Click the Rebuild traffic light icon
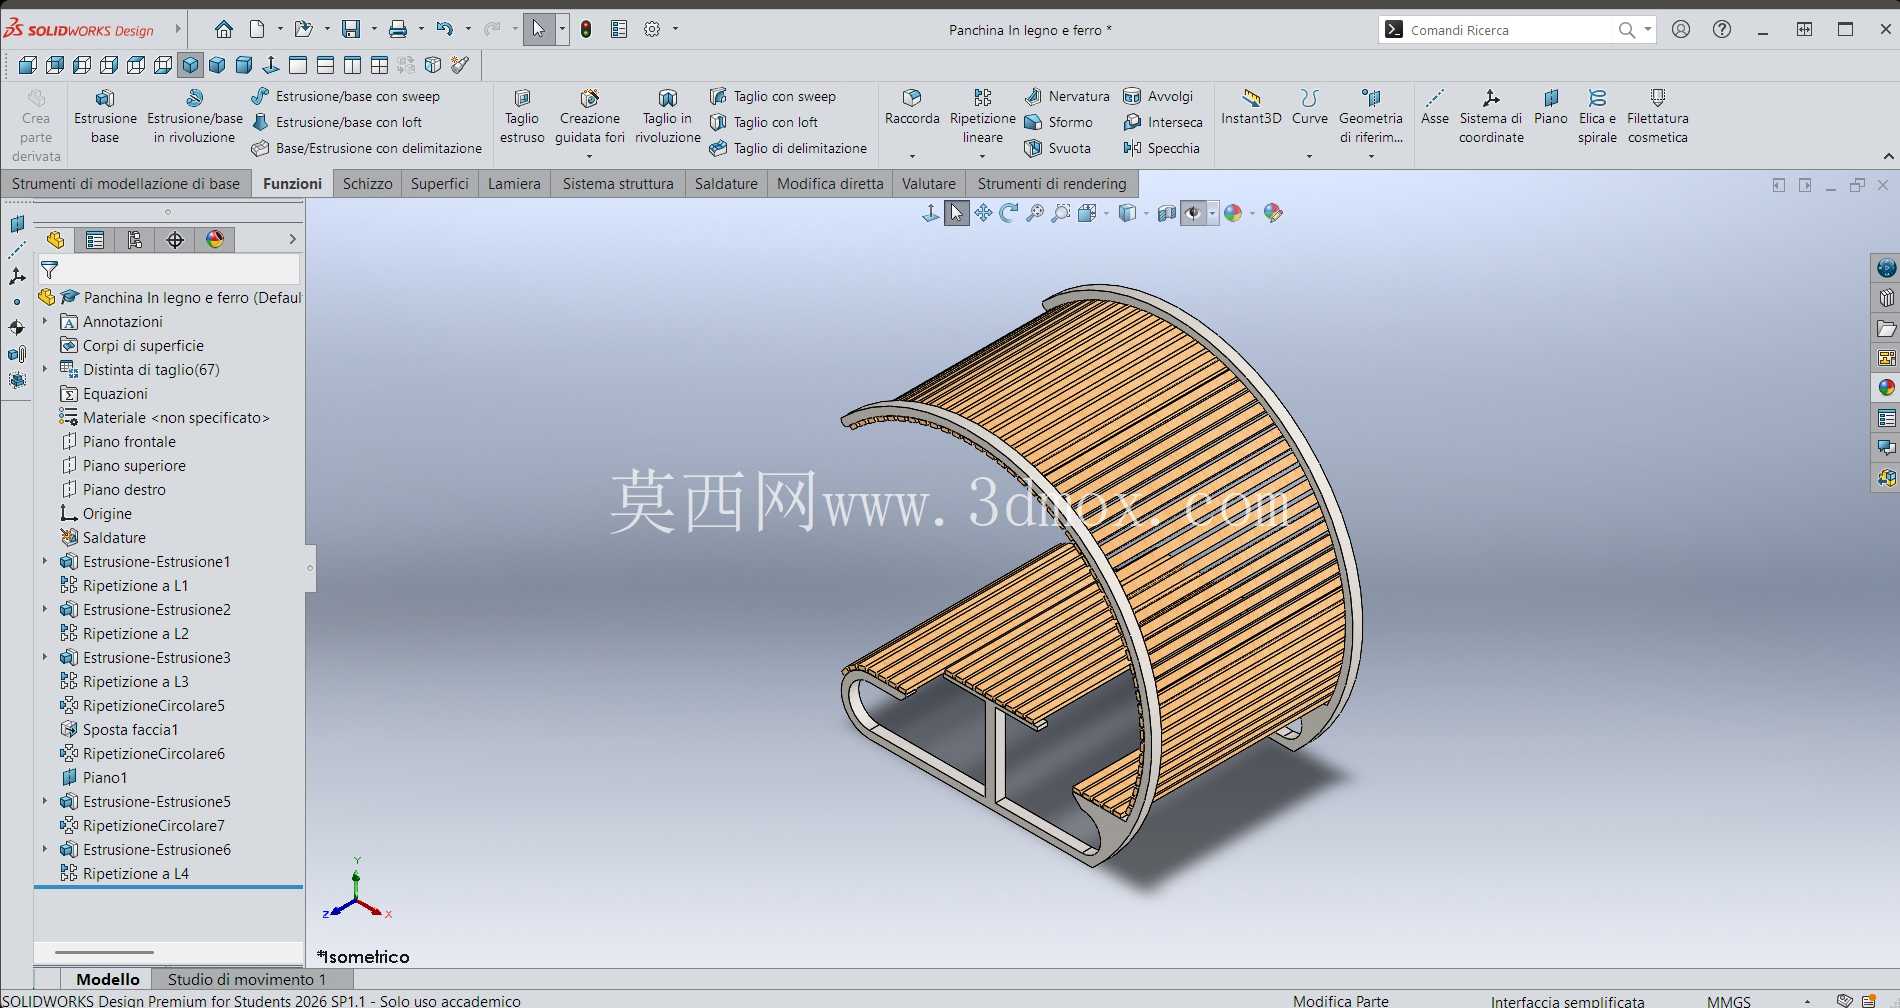 click(586, 29)
